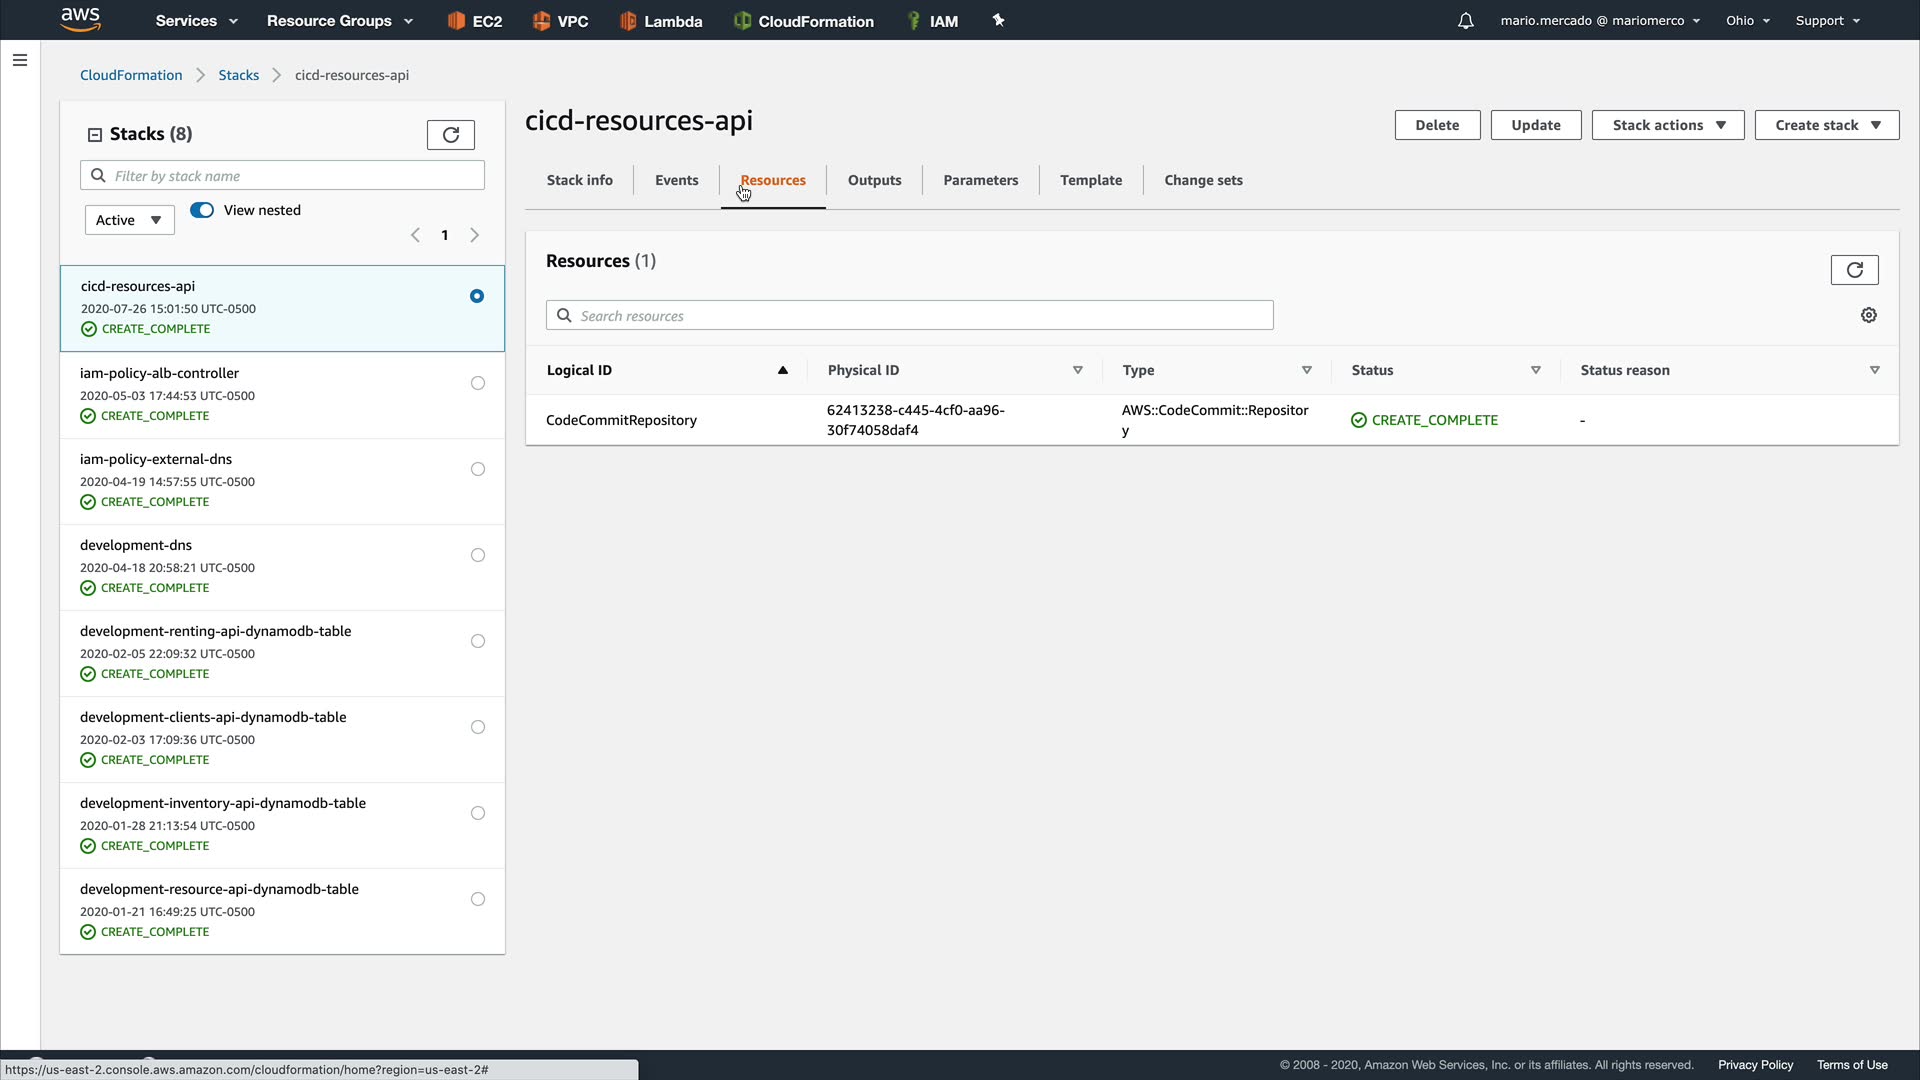
Task: Switch to the Template tab
Action: click(x=1090, y=180)
